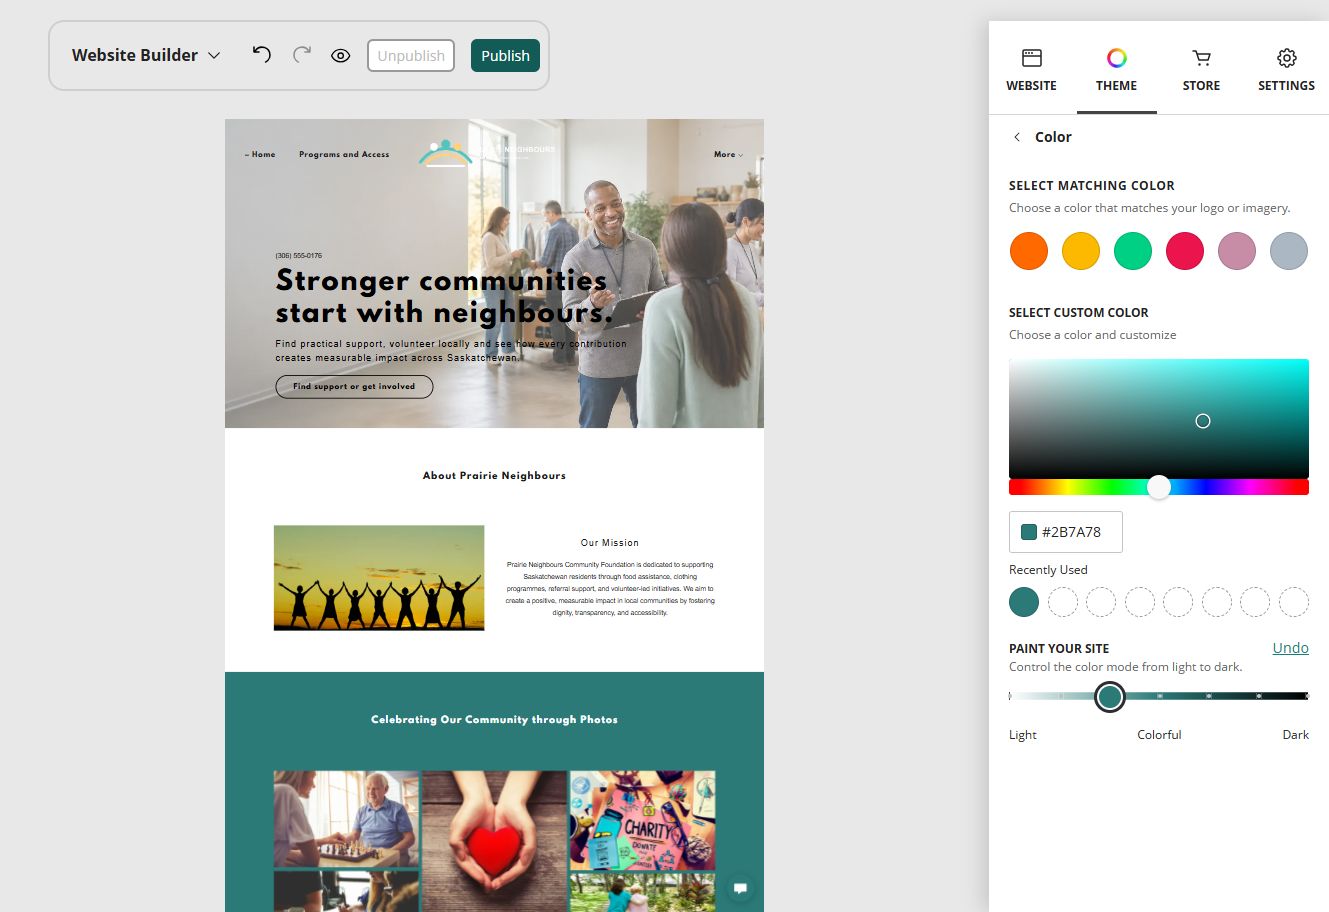Open the chat bubble icon on the preview
The height and width of the screenshot is (912, 1329).
pyautogui.click(x=740, y=887)
